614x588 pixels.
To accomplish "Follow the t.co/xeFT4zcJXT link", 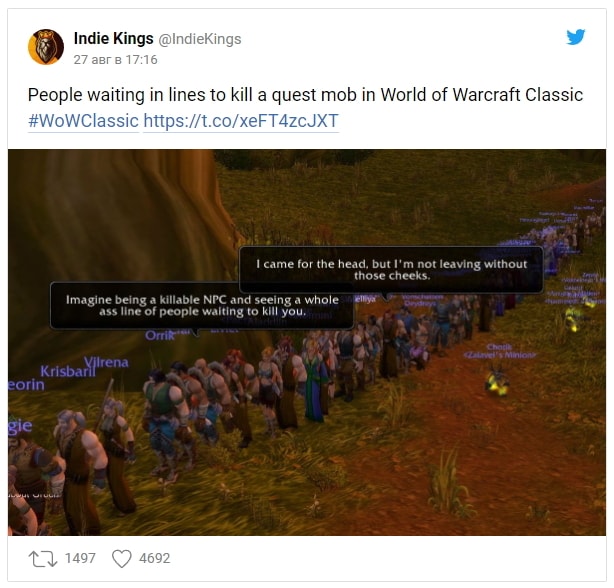I will click(241, 121).
